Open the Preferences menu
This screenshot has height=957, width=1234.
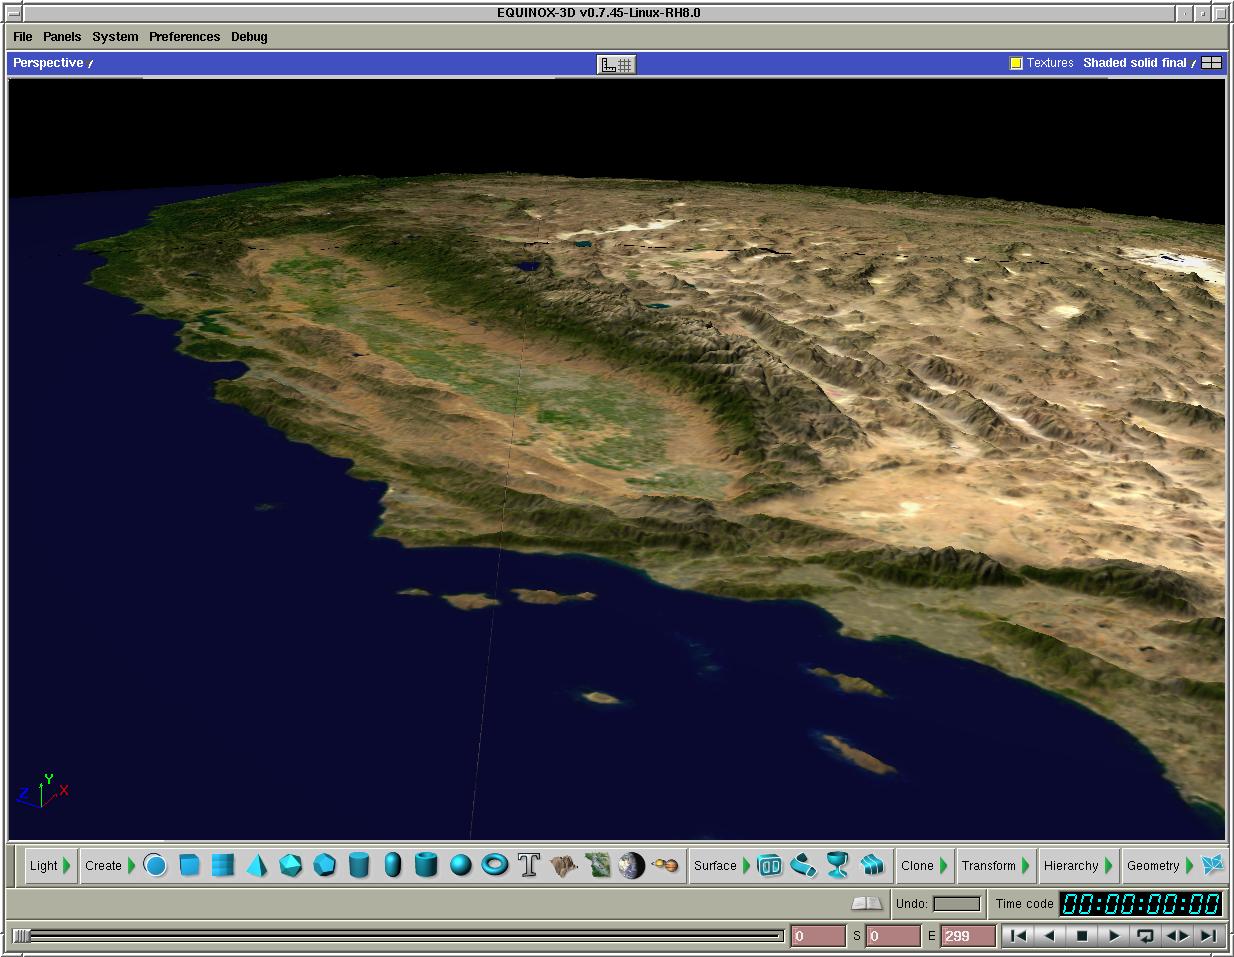pos(184,36)
